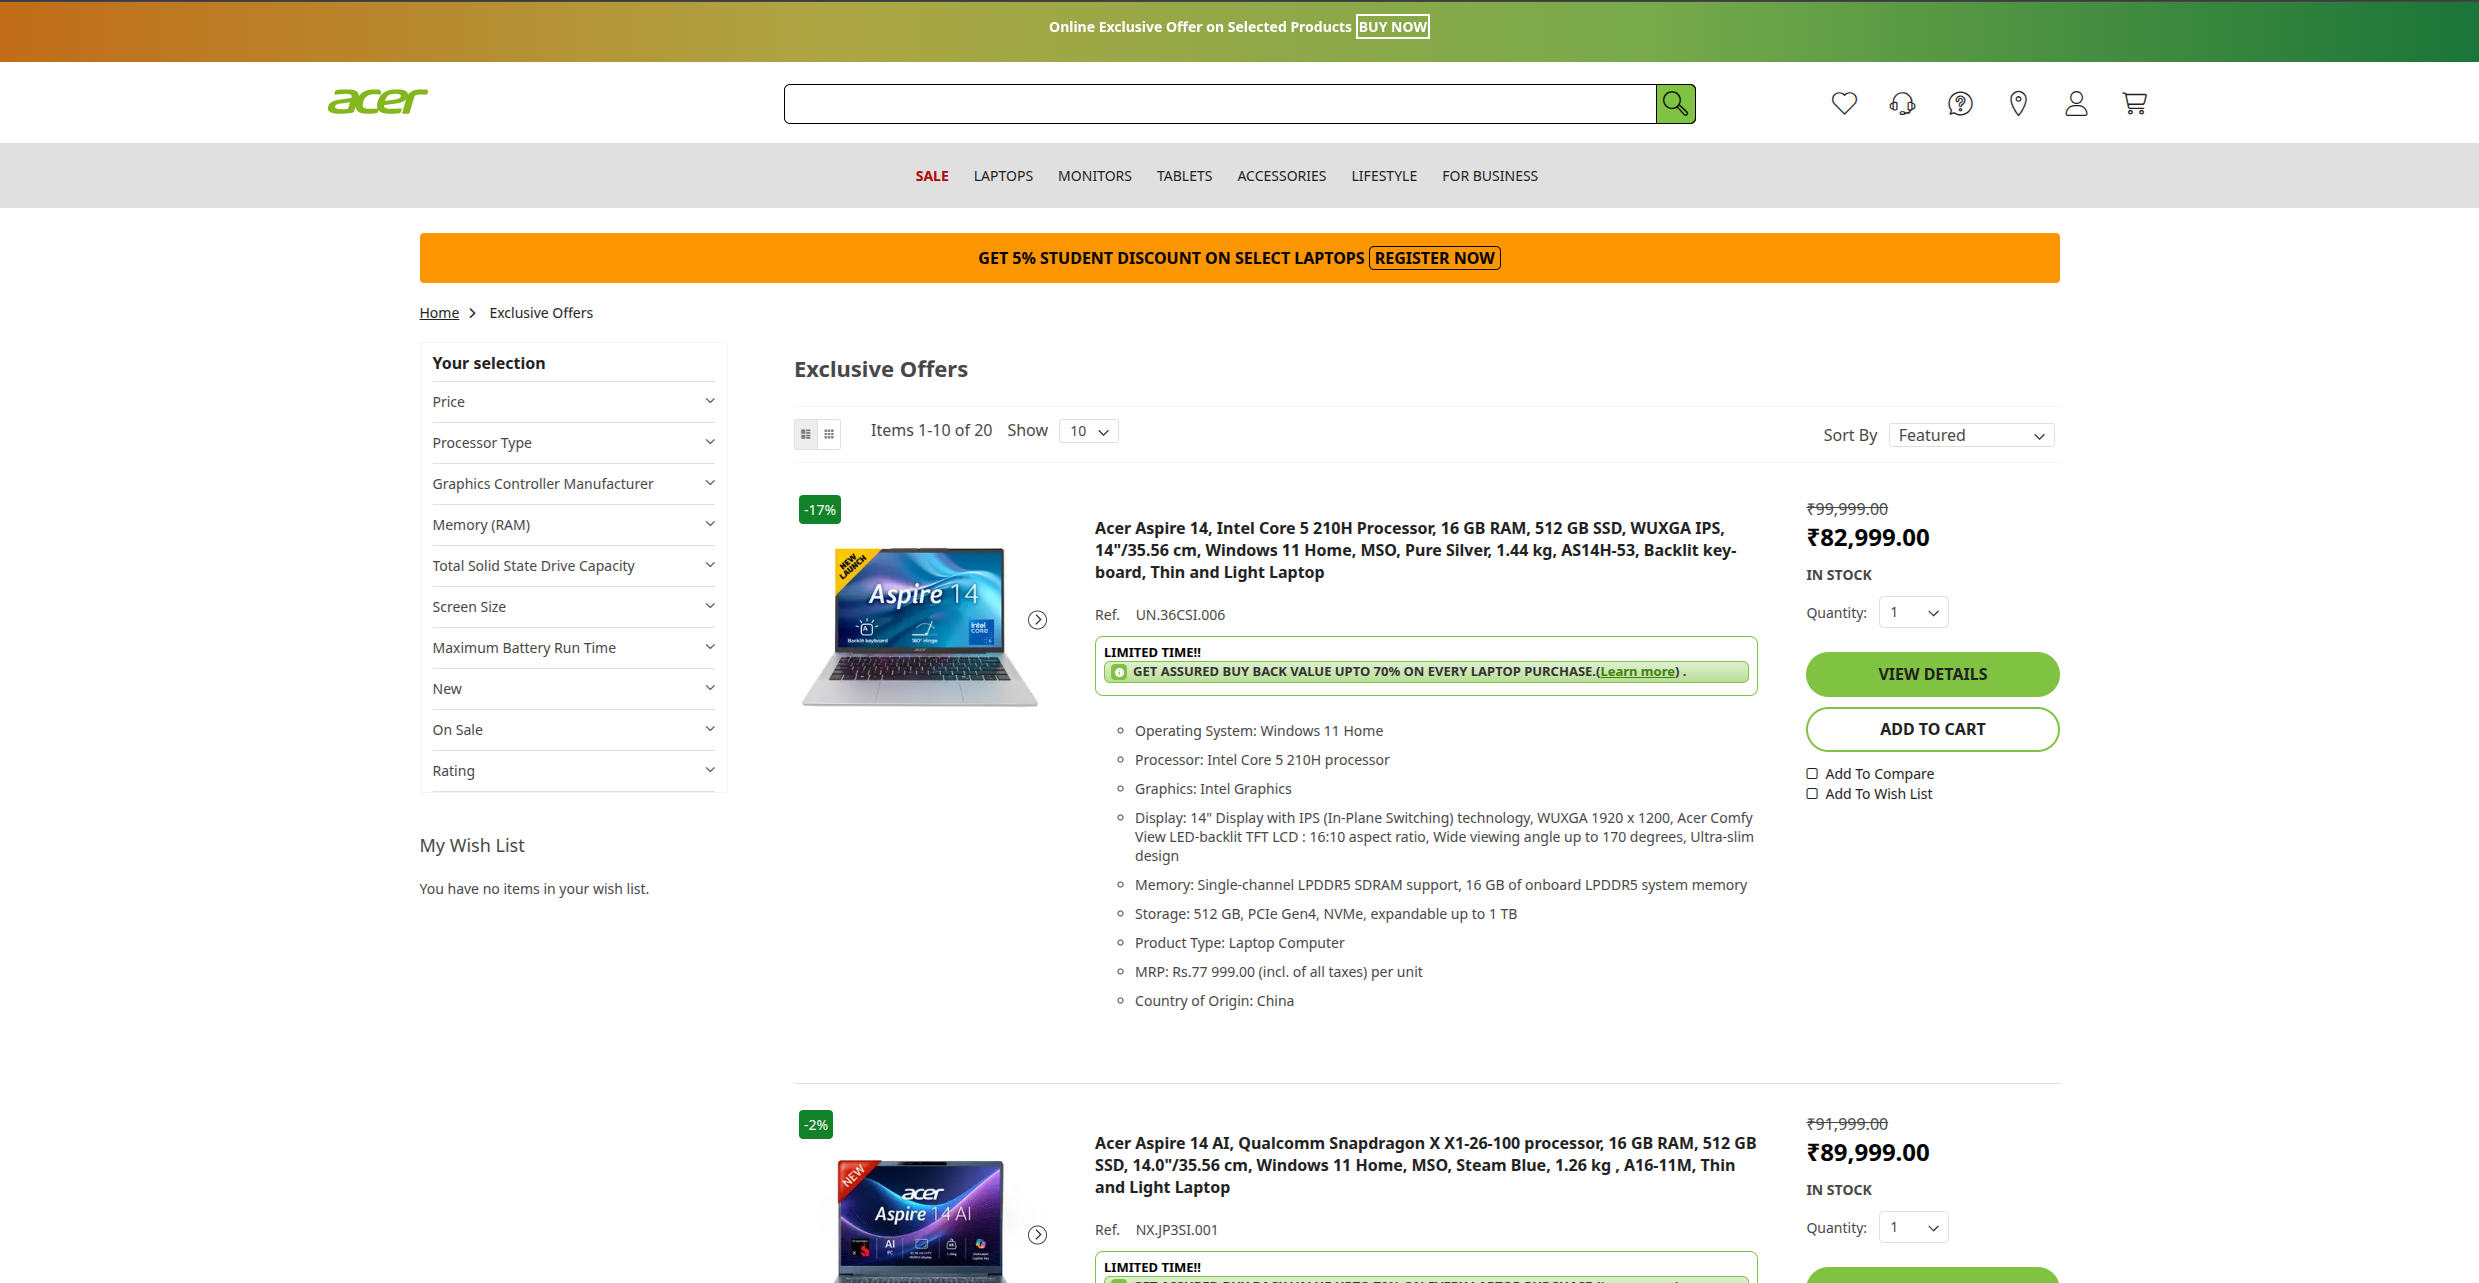Click the Acer logo

click(x=377, y=101)
